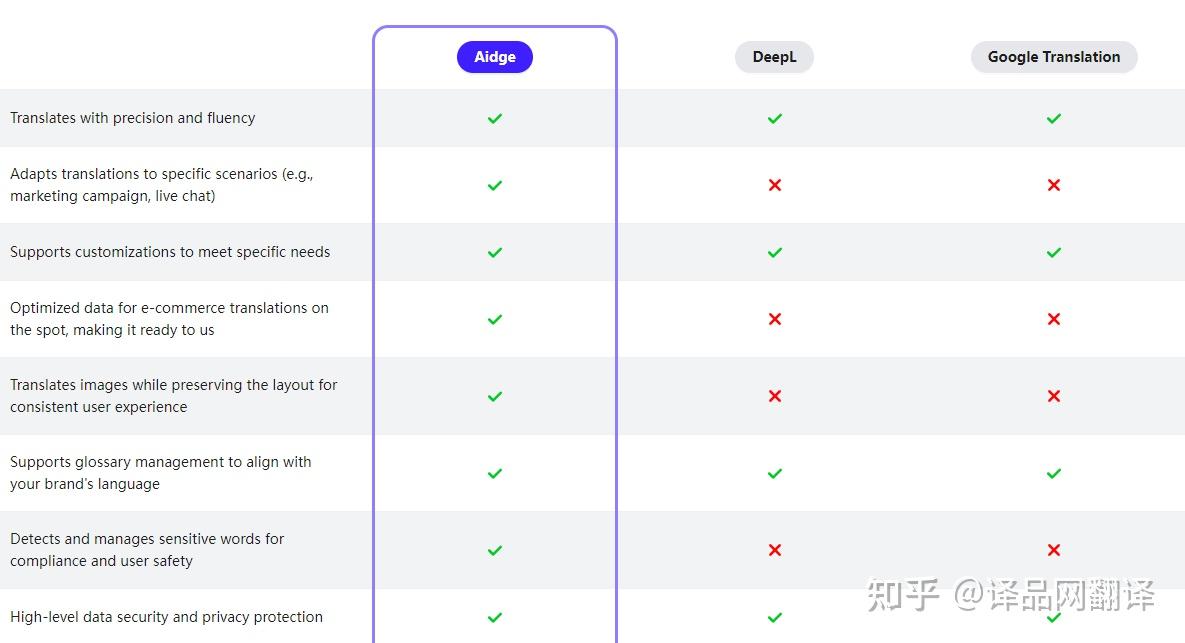Click DeepL red cross for image translation

point(774,396)
